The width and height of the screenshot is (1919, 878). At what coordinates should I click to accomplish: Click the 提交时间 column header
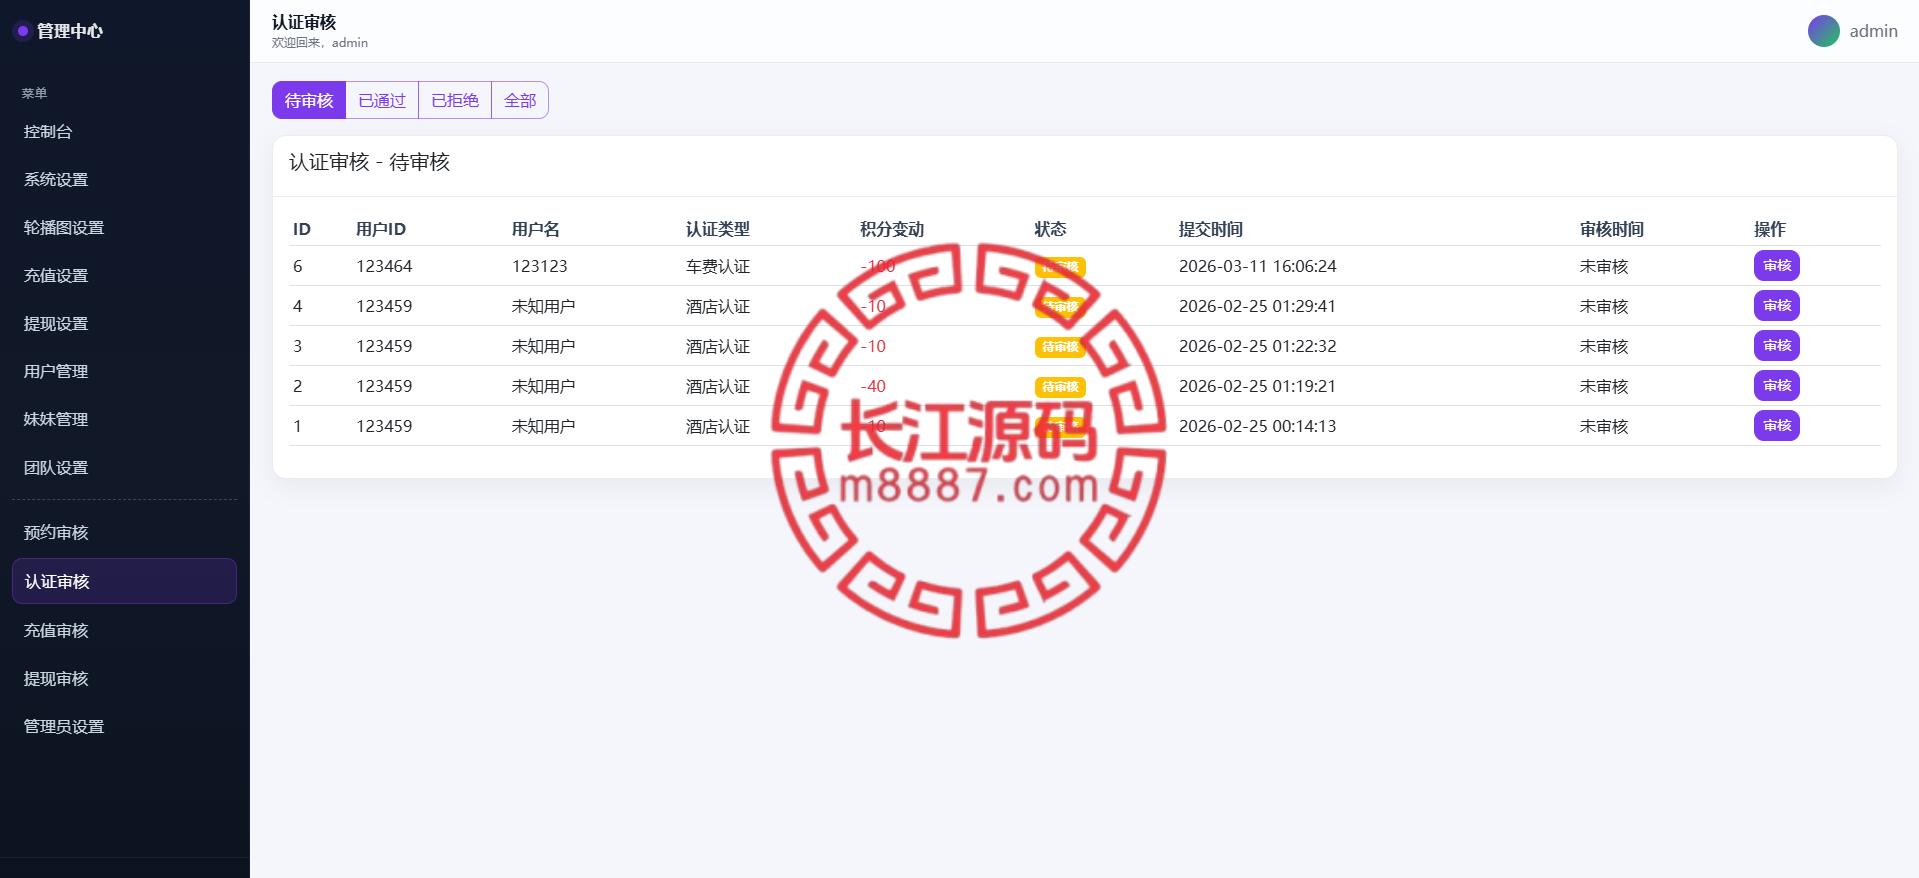(x=1211, y=229)
